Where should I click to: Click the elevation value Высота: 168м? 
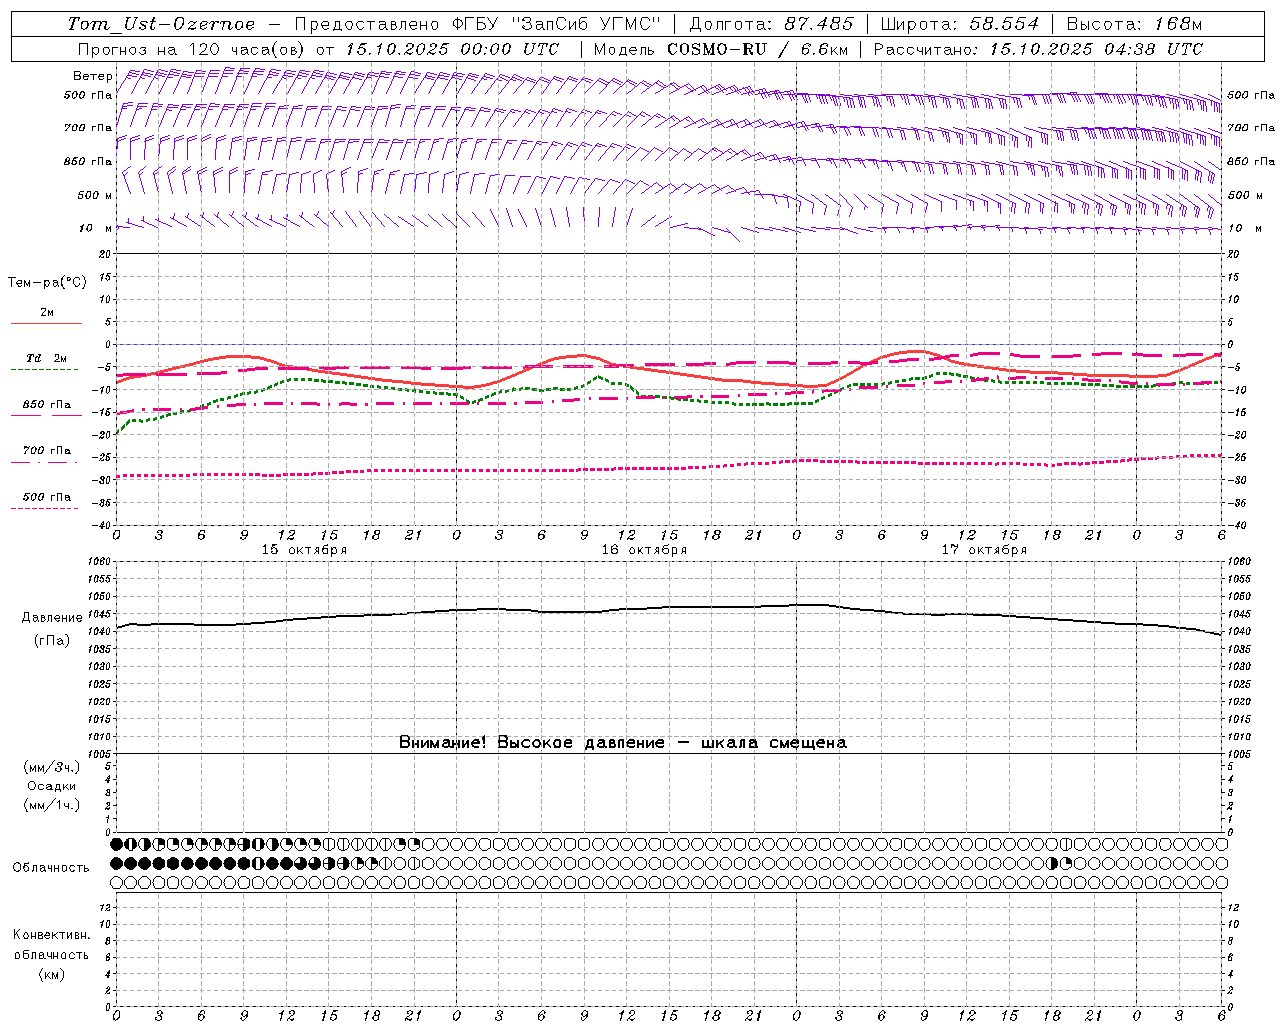1135,24
